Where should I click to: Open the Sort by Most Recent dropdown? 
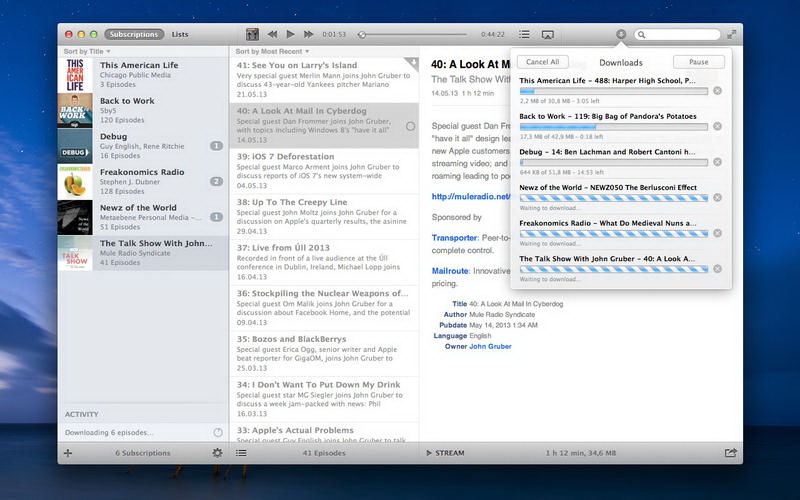pos(272,51)
